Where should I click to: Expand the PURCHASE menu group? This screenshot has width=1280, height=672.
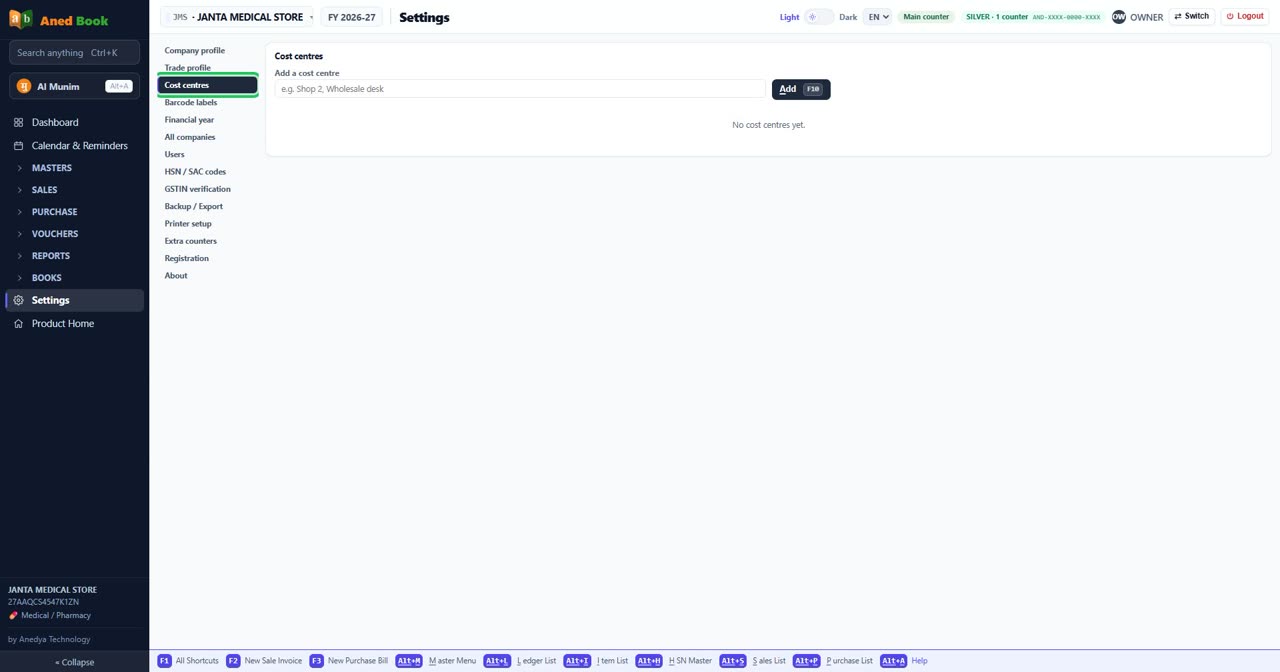coord(75,212)
